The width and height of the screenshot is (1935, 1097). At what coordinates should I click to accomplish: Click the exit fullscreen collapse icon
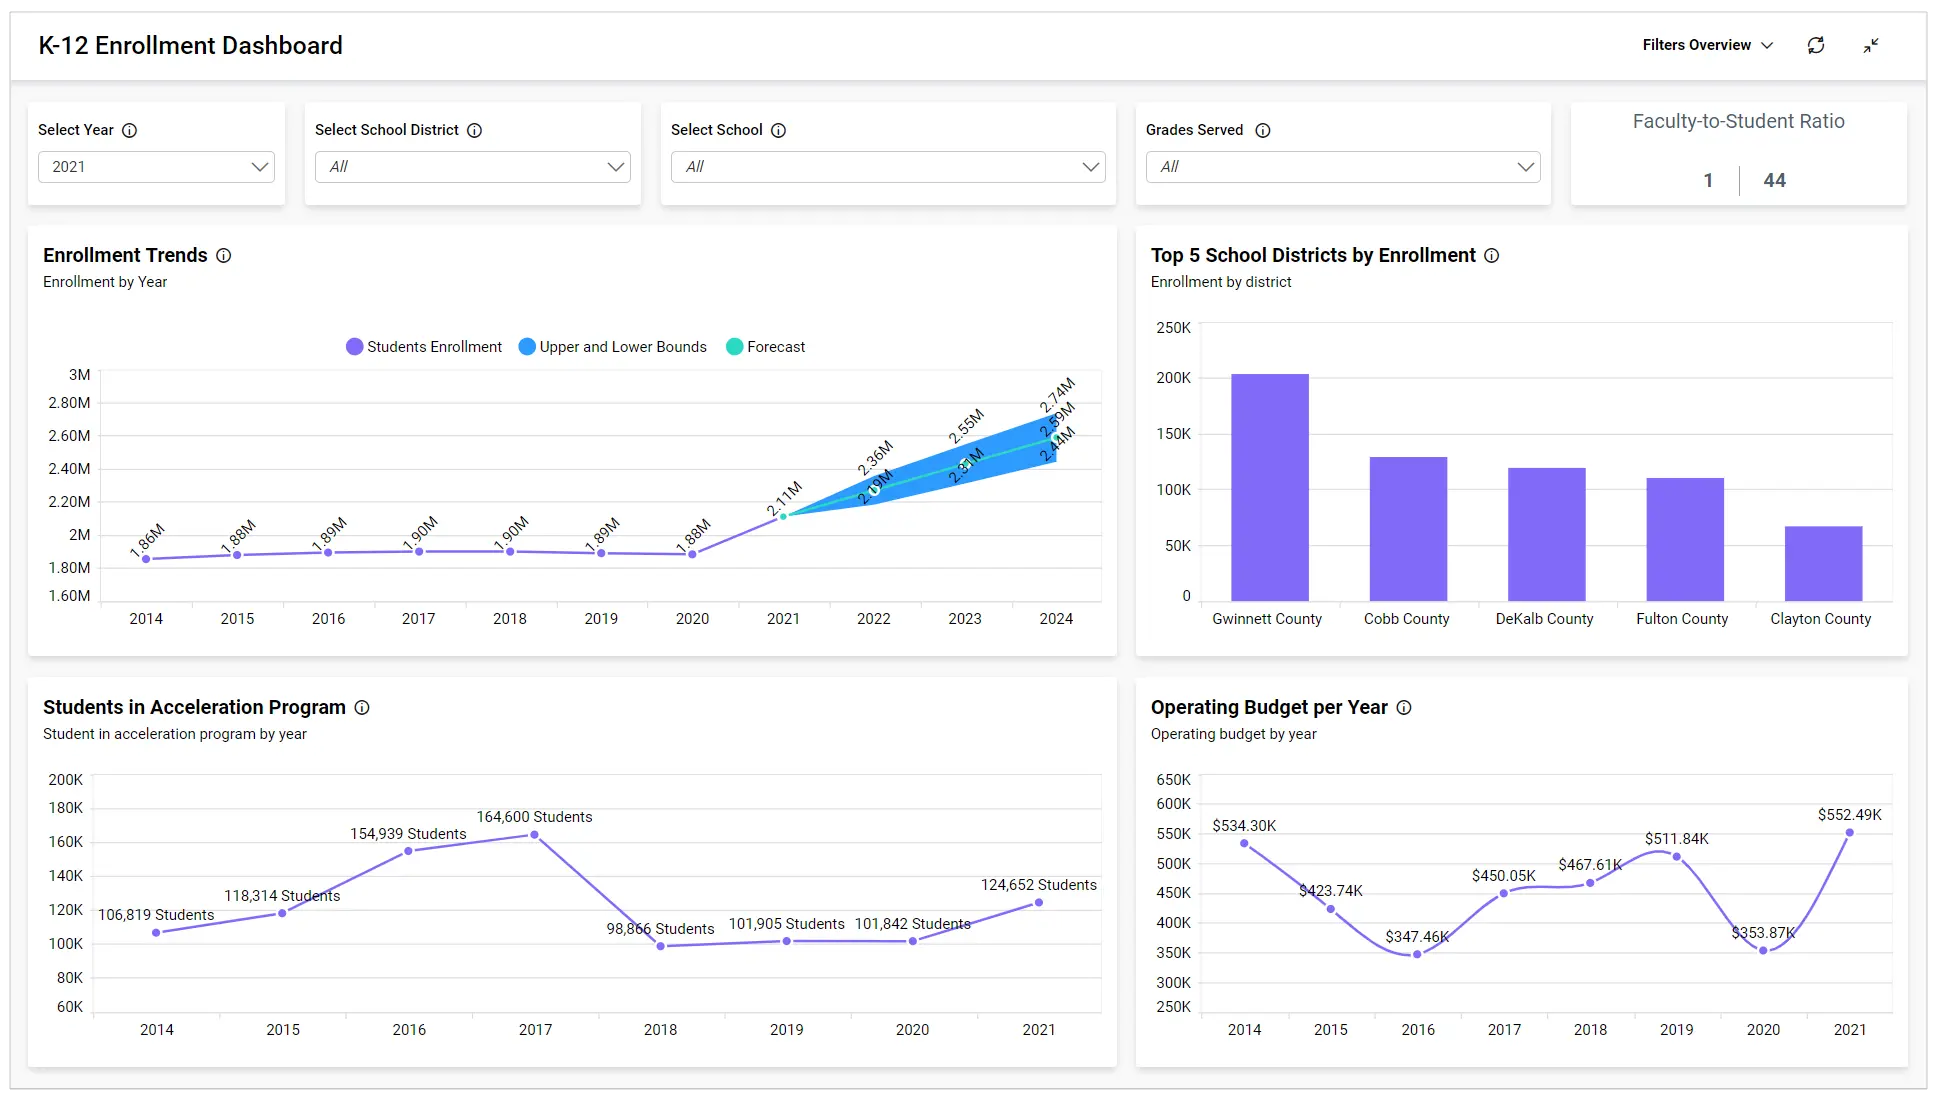click(1871, 45)
